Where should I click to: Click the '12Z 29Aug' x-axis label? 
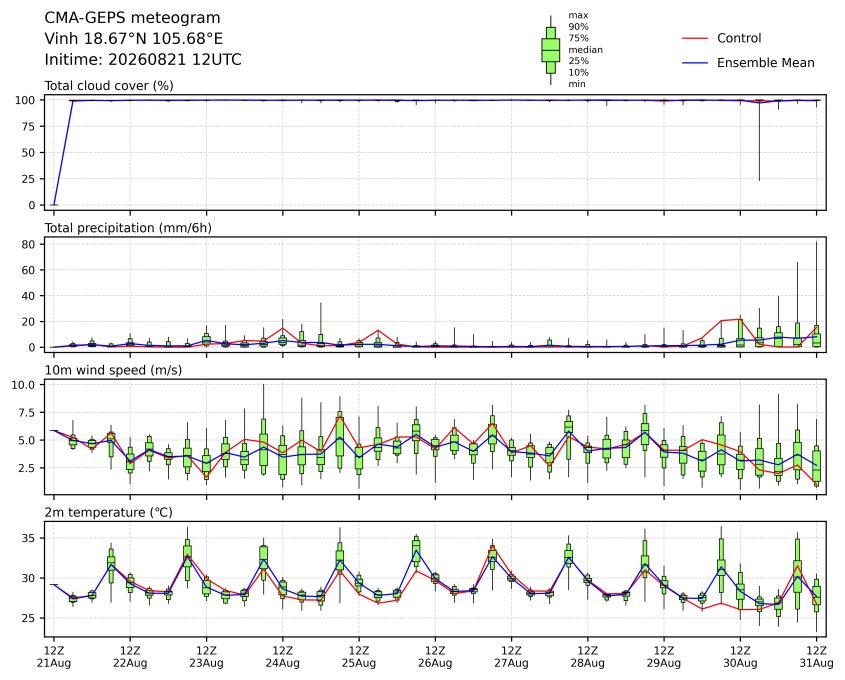664,657
